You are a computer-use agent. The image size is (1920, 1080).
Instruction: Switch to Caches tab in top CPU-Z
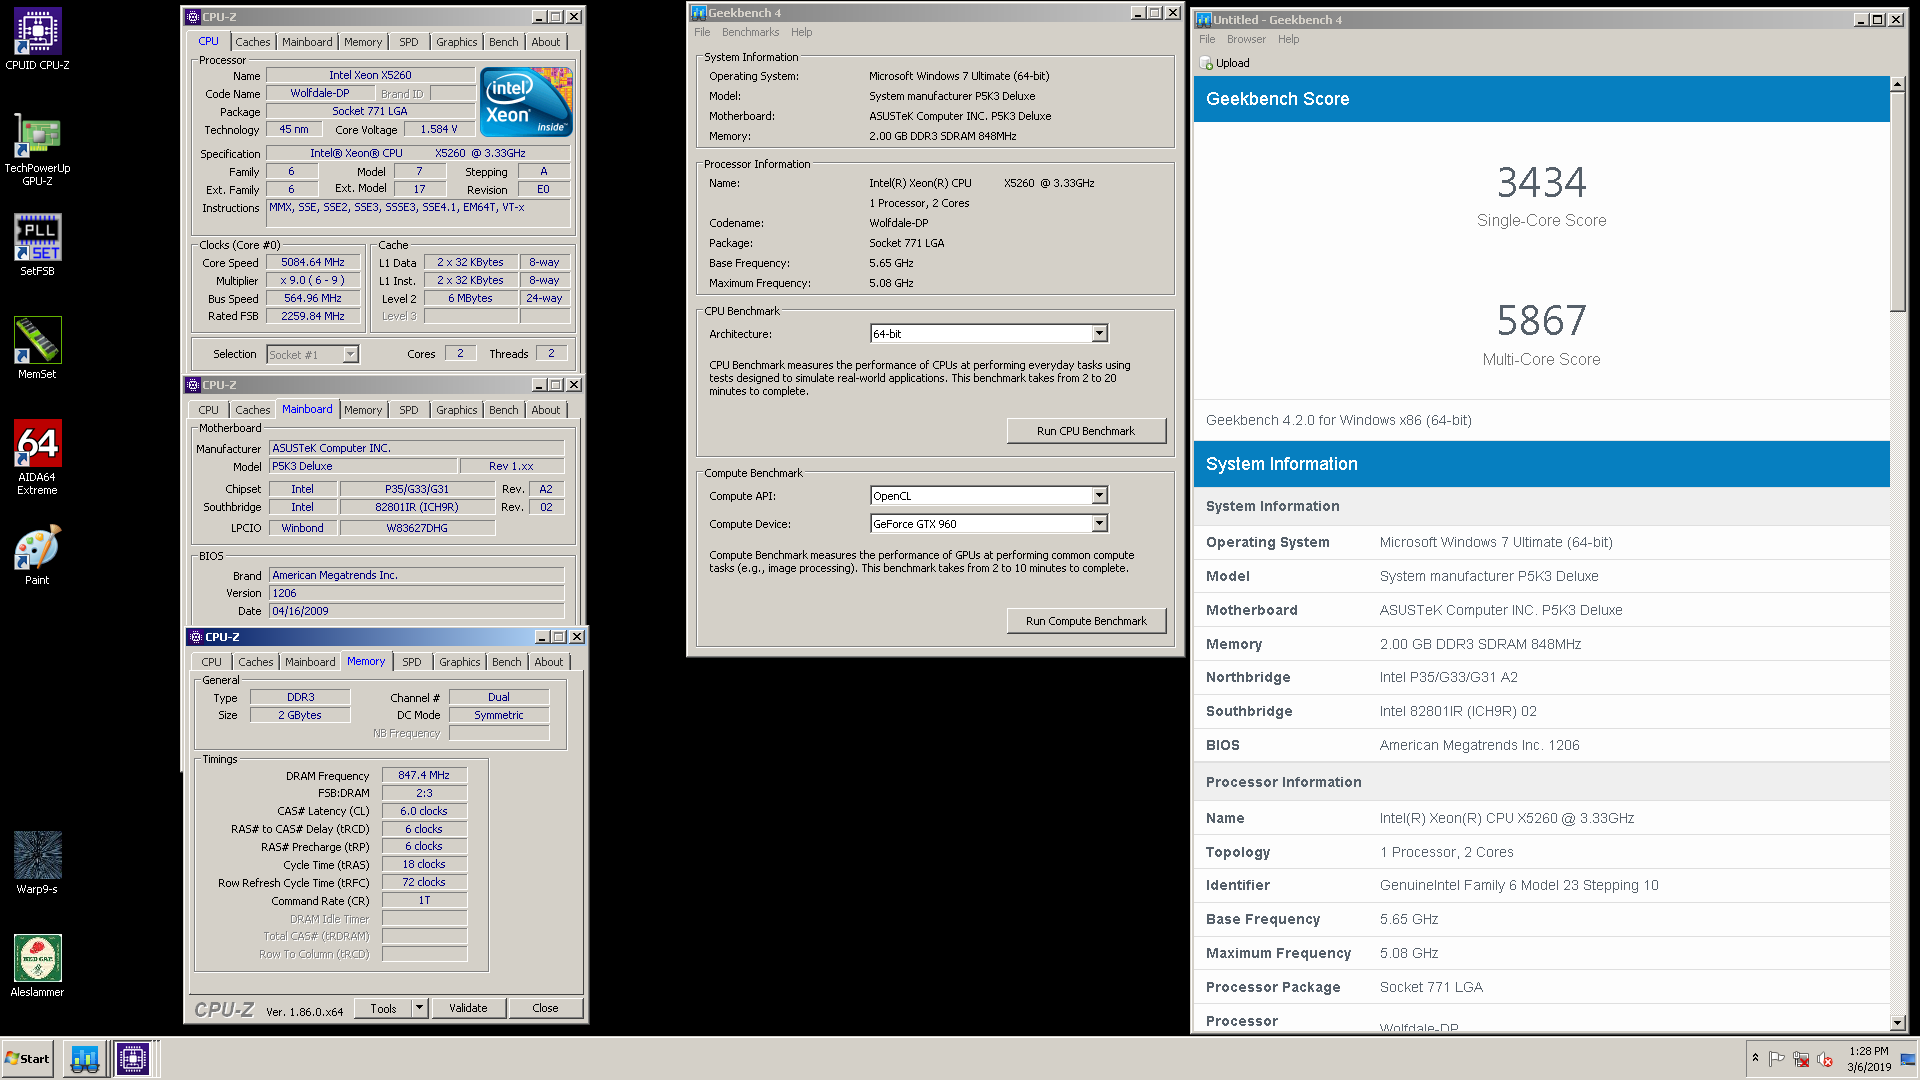pos(253,42)
